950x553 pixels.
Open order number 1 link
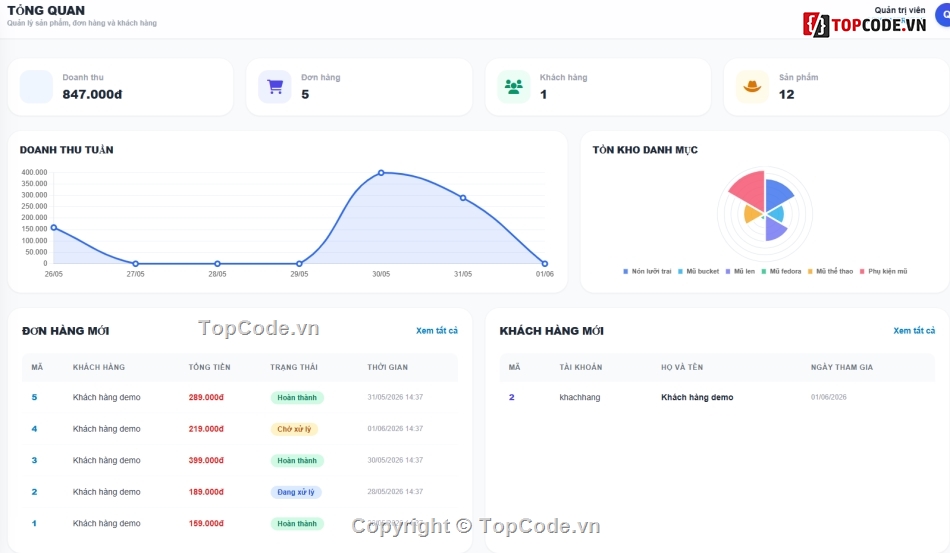coord(35,523)
